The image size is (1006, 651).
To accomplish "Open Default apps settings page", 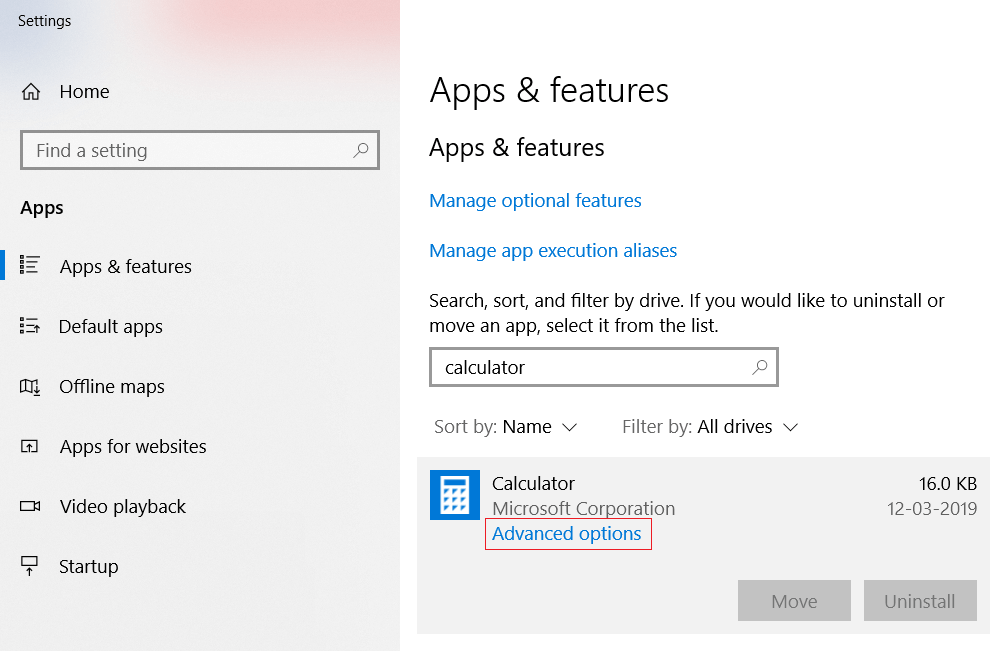I will click(111, 326).
